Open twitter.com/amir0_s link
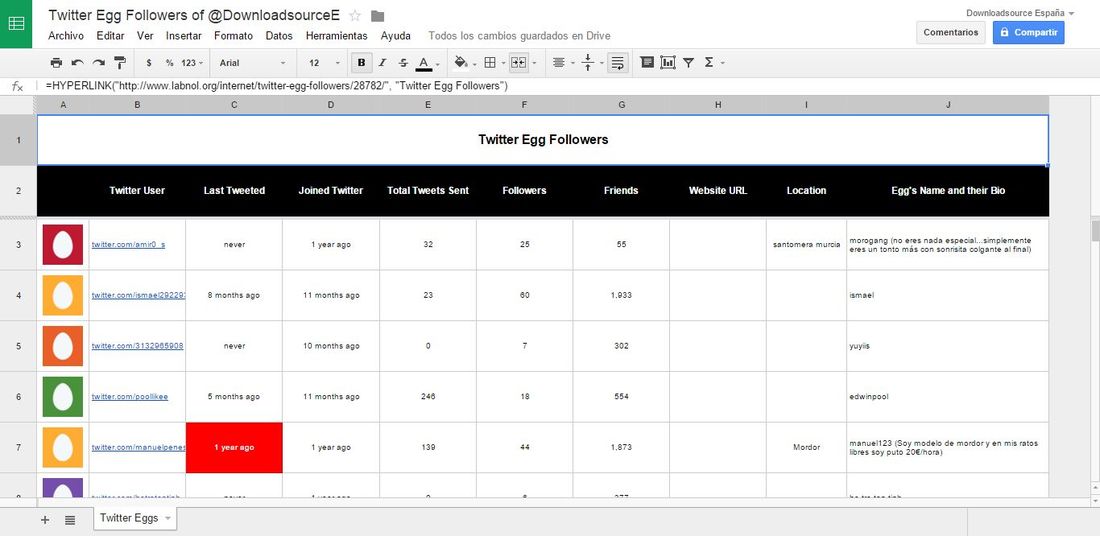The height and width of the screenshot is (536, 1100). click(128, 245)
